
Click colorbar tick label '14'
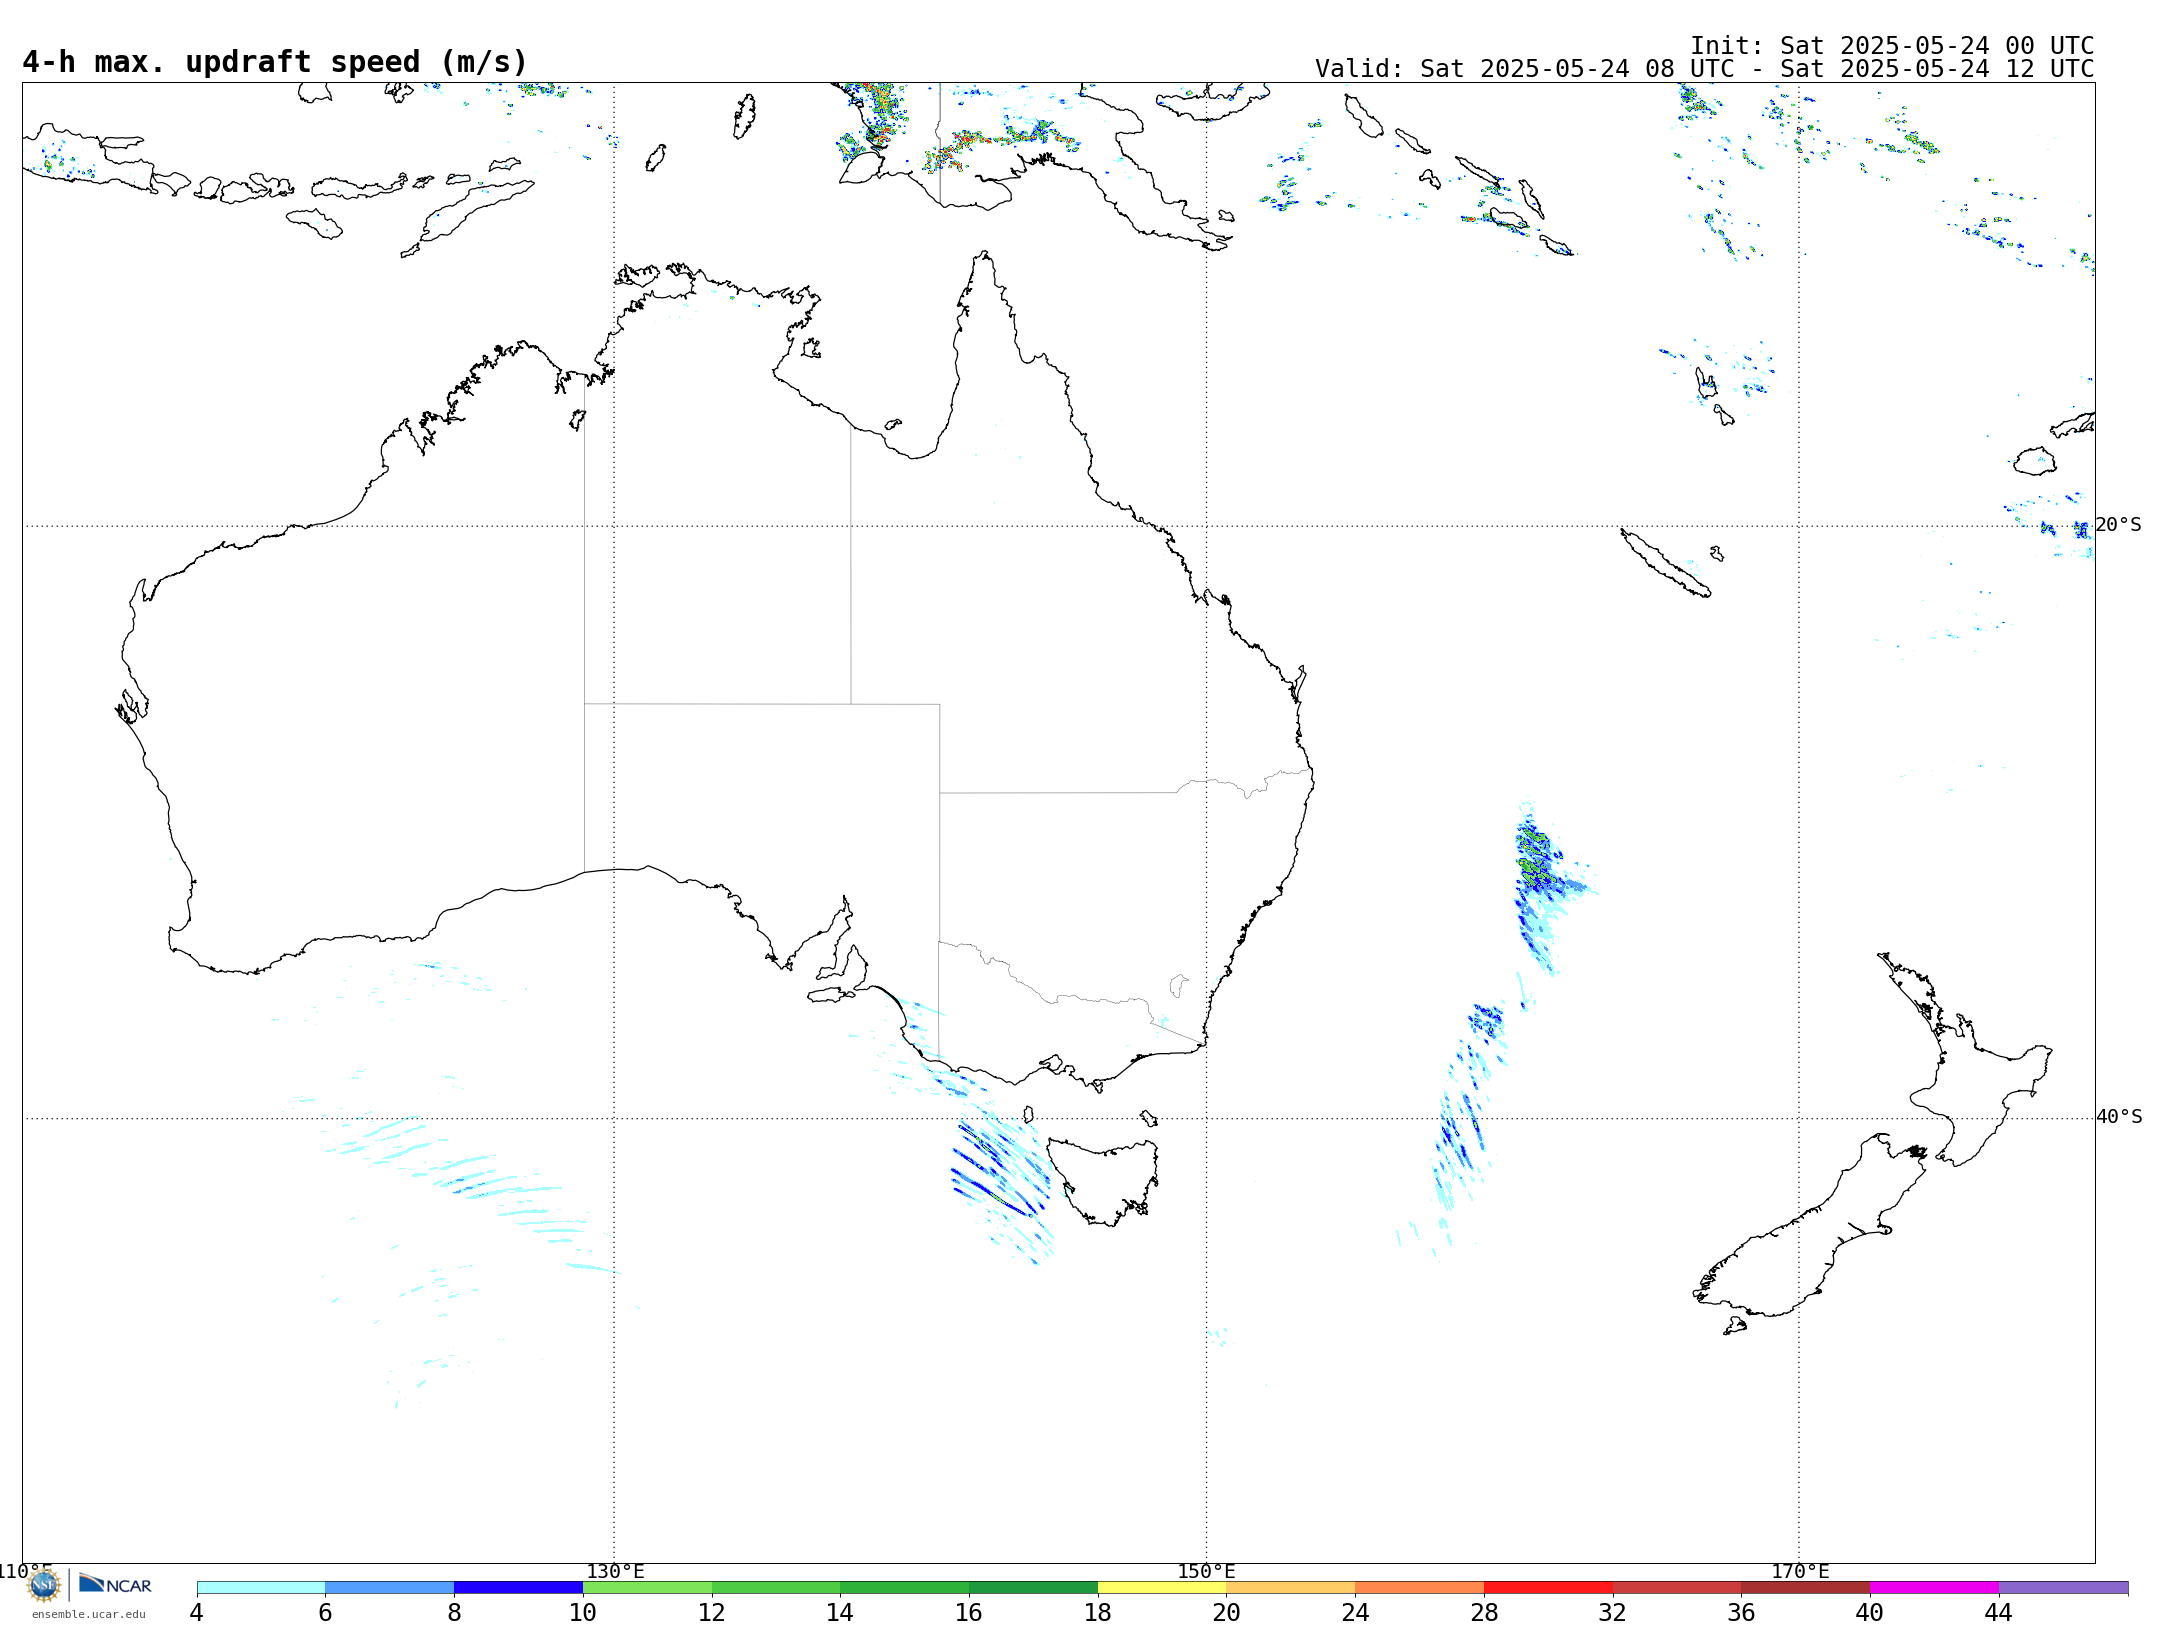840,1613
